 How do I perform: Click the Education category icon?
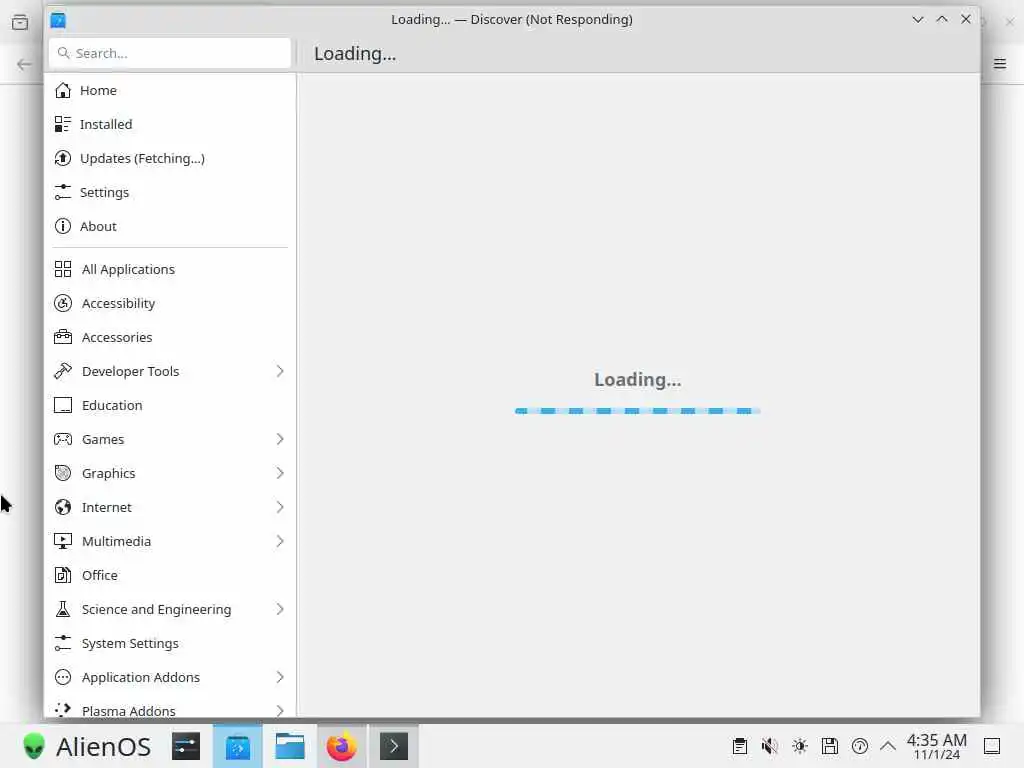63,405
